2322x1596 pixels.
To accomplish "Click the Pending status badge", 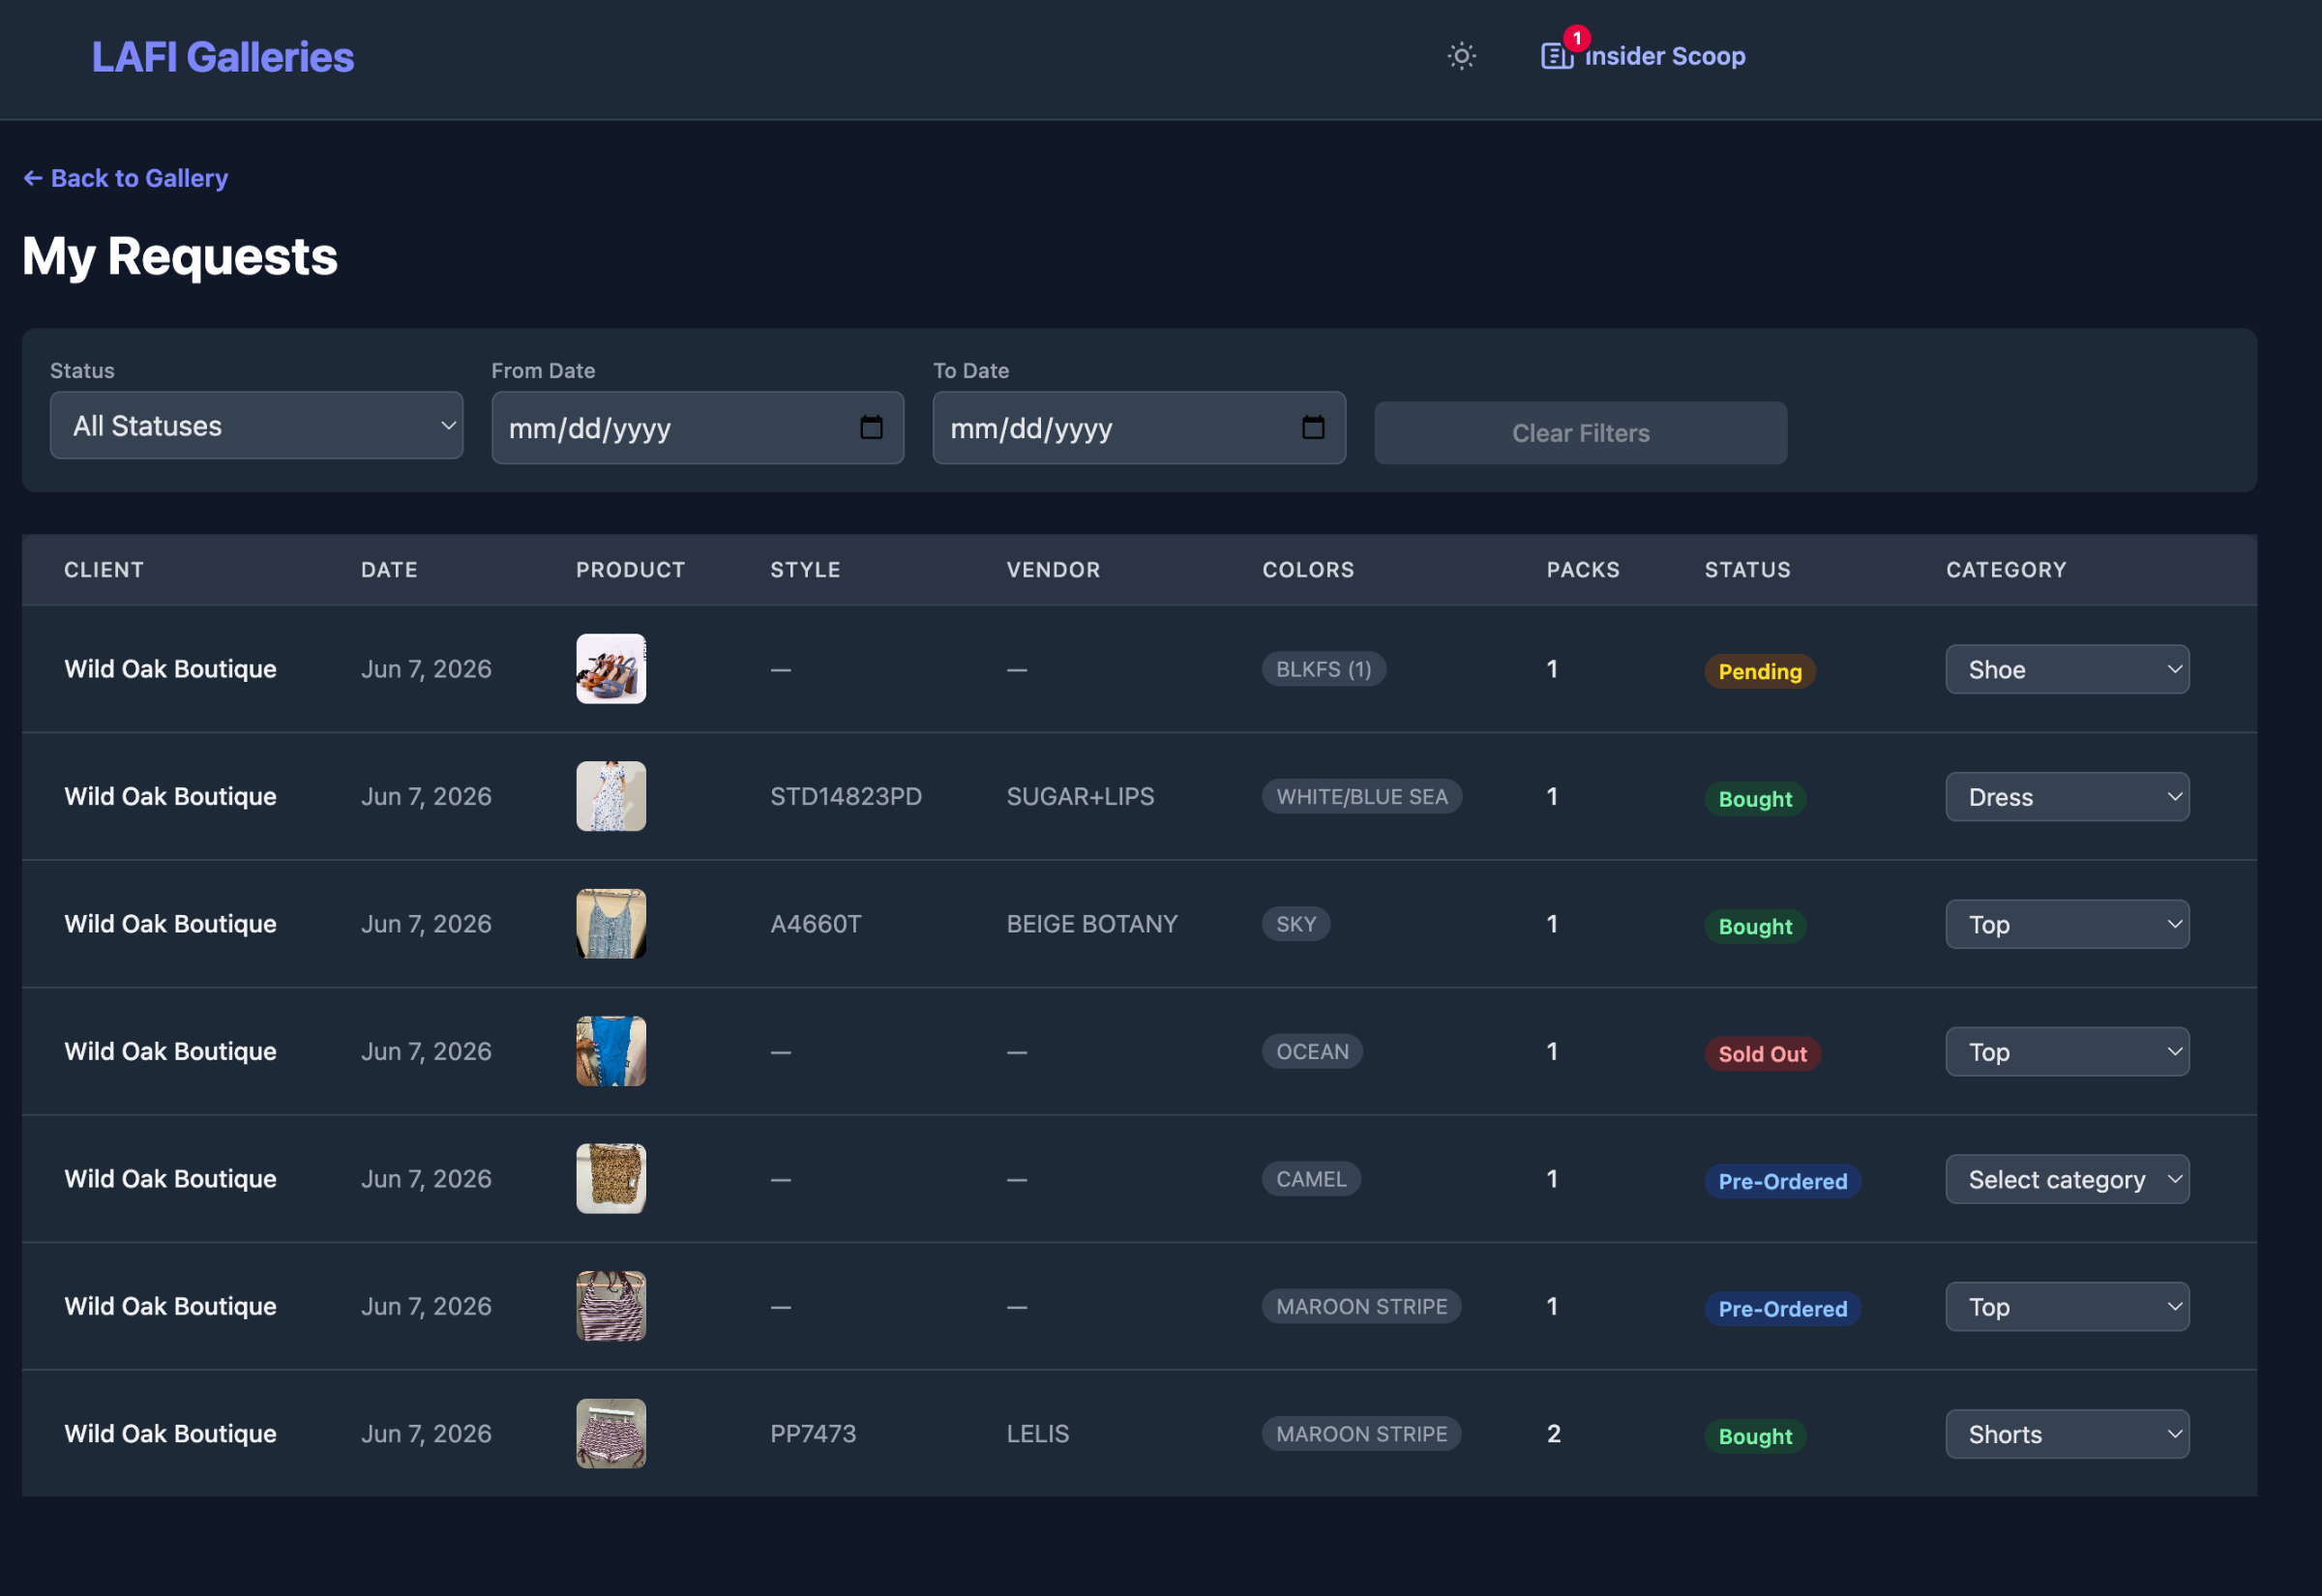I will pos(1760,671).
